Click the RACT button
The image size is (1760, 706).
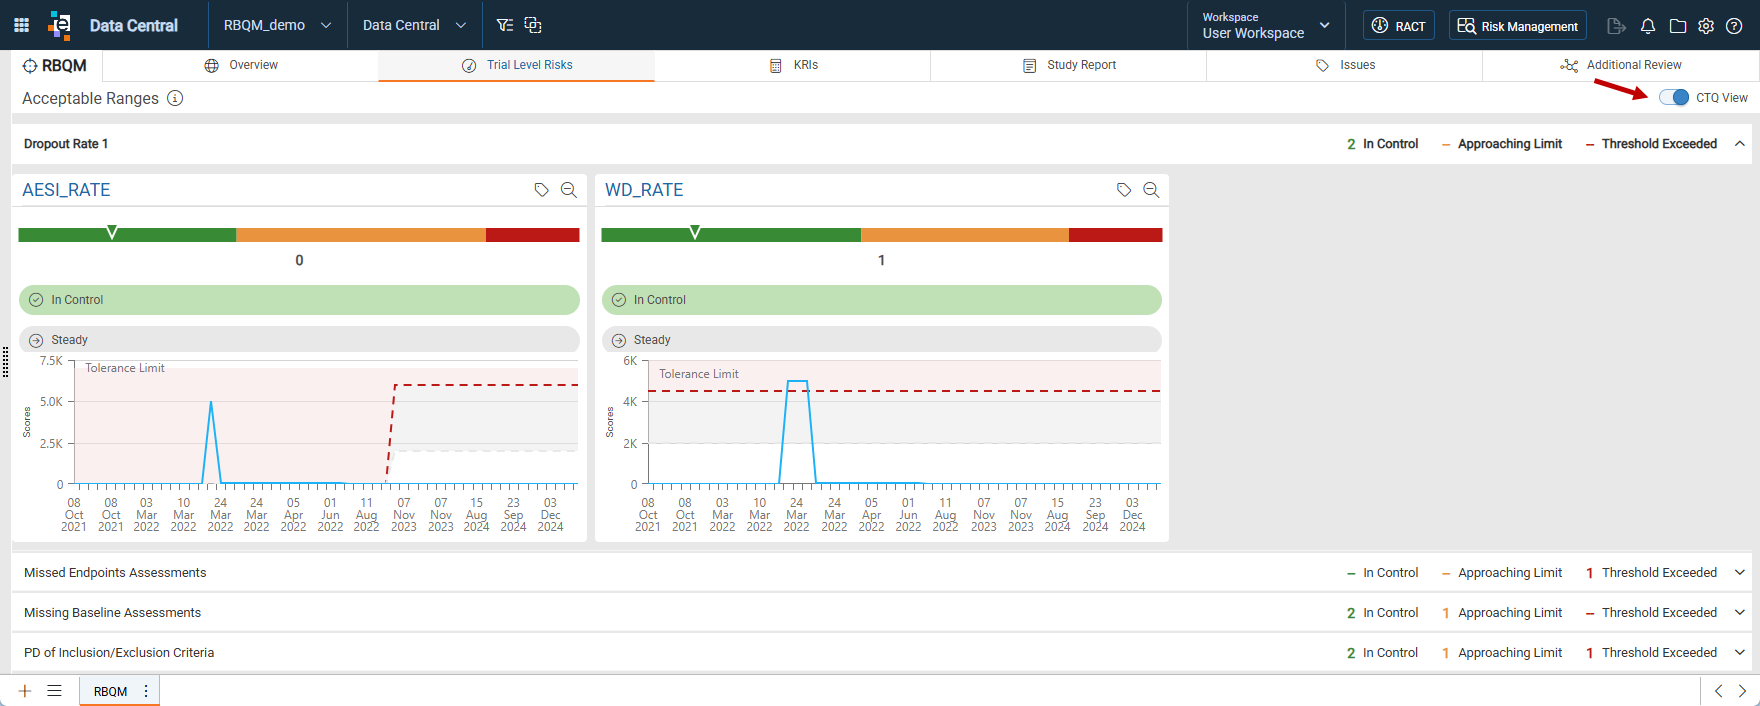pyautogui.click(x=1399, y=26)
